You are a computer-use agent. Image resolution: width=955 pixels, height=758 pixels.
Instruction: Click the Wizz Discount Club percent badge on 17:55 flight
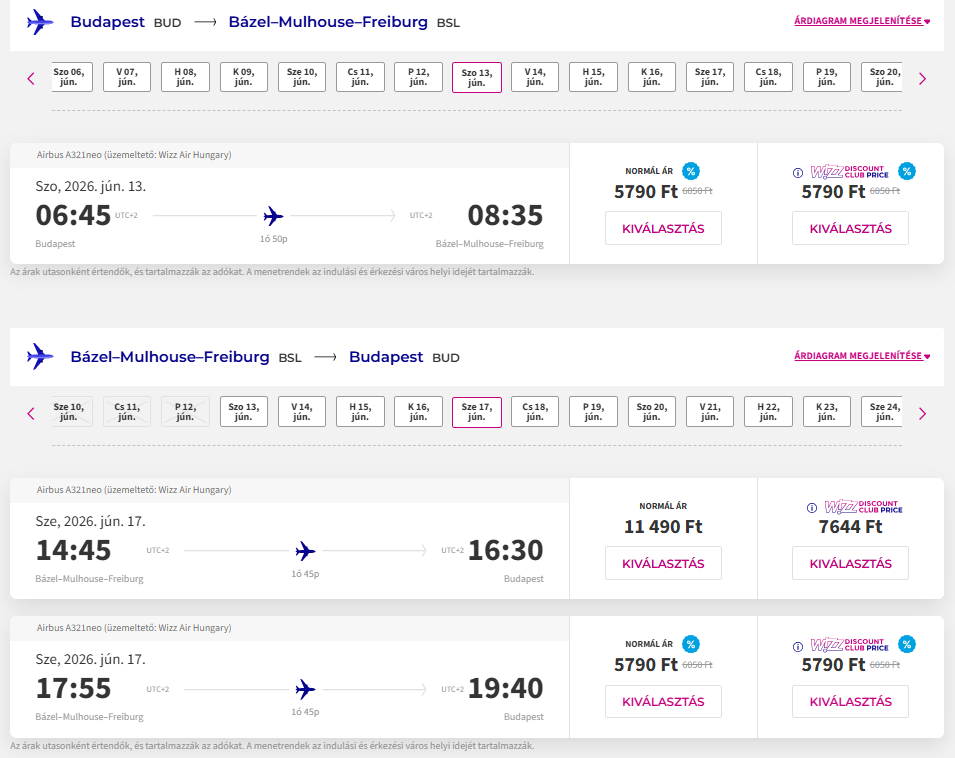(x=906, y=645)
